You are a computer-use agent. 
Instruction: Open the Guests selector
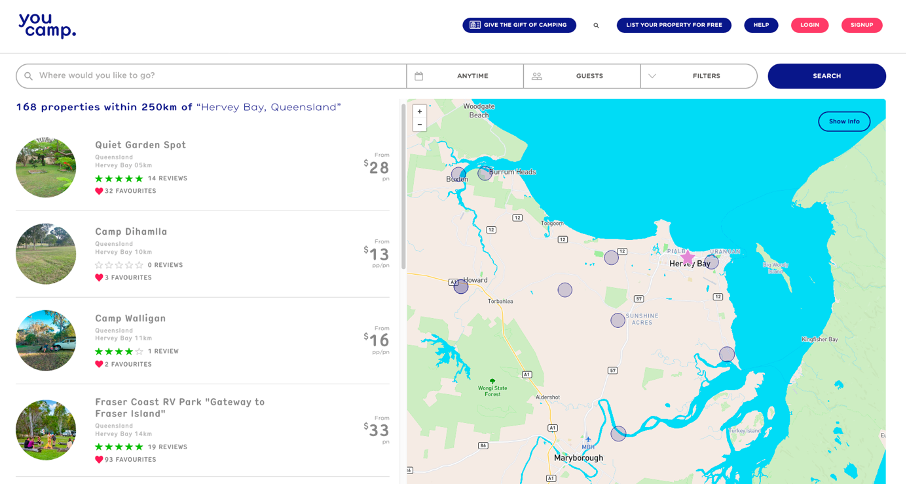(582, 76)
